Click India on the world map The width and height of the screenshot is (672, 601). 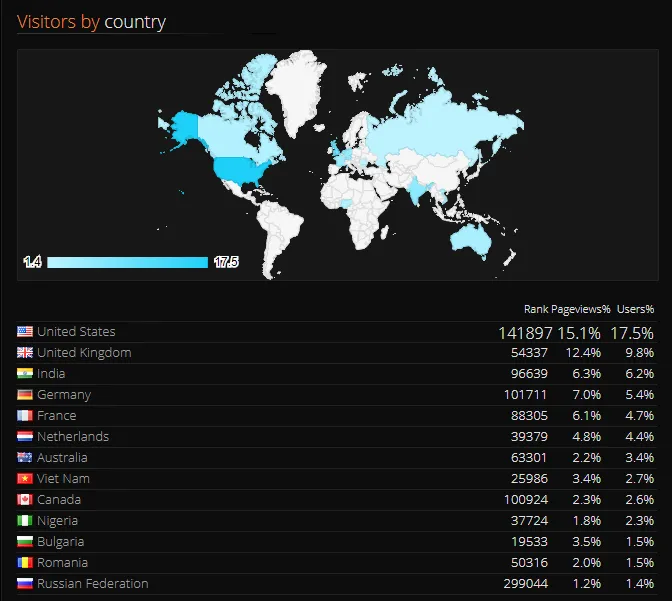[x=415, y=191]
